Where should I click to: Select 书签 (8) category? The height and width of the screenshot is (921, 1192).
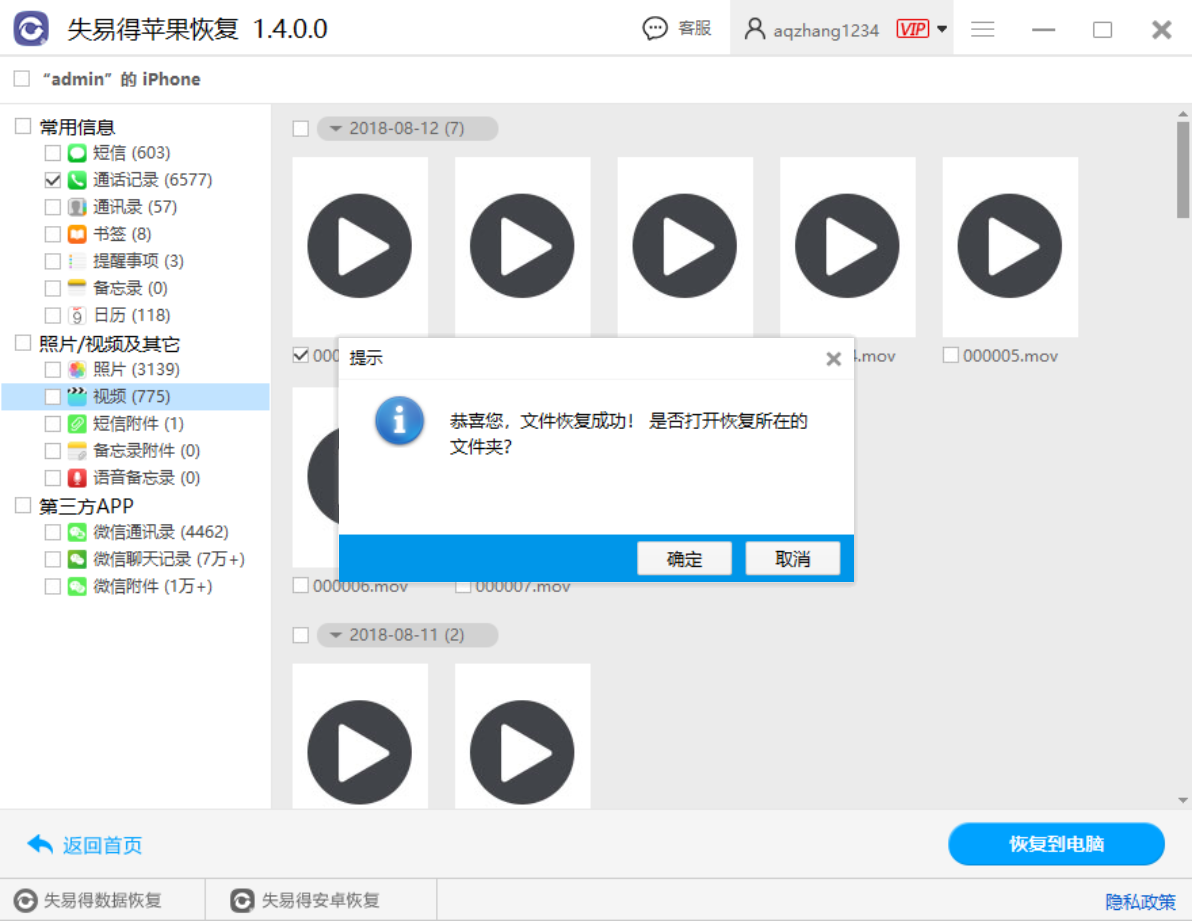(122, 234)
